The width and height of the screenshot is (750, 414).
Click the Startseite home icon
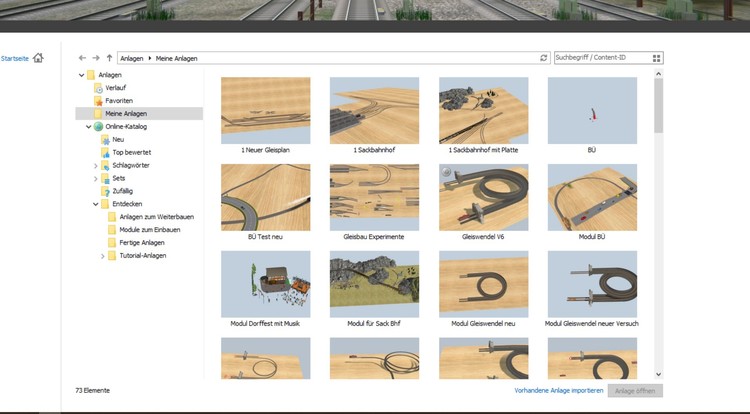[x=38, y=58]
